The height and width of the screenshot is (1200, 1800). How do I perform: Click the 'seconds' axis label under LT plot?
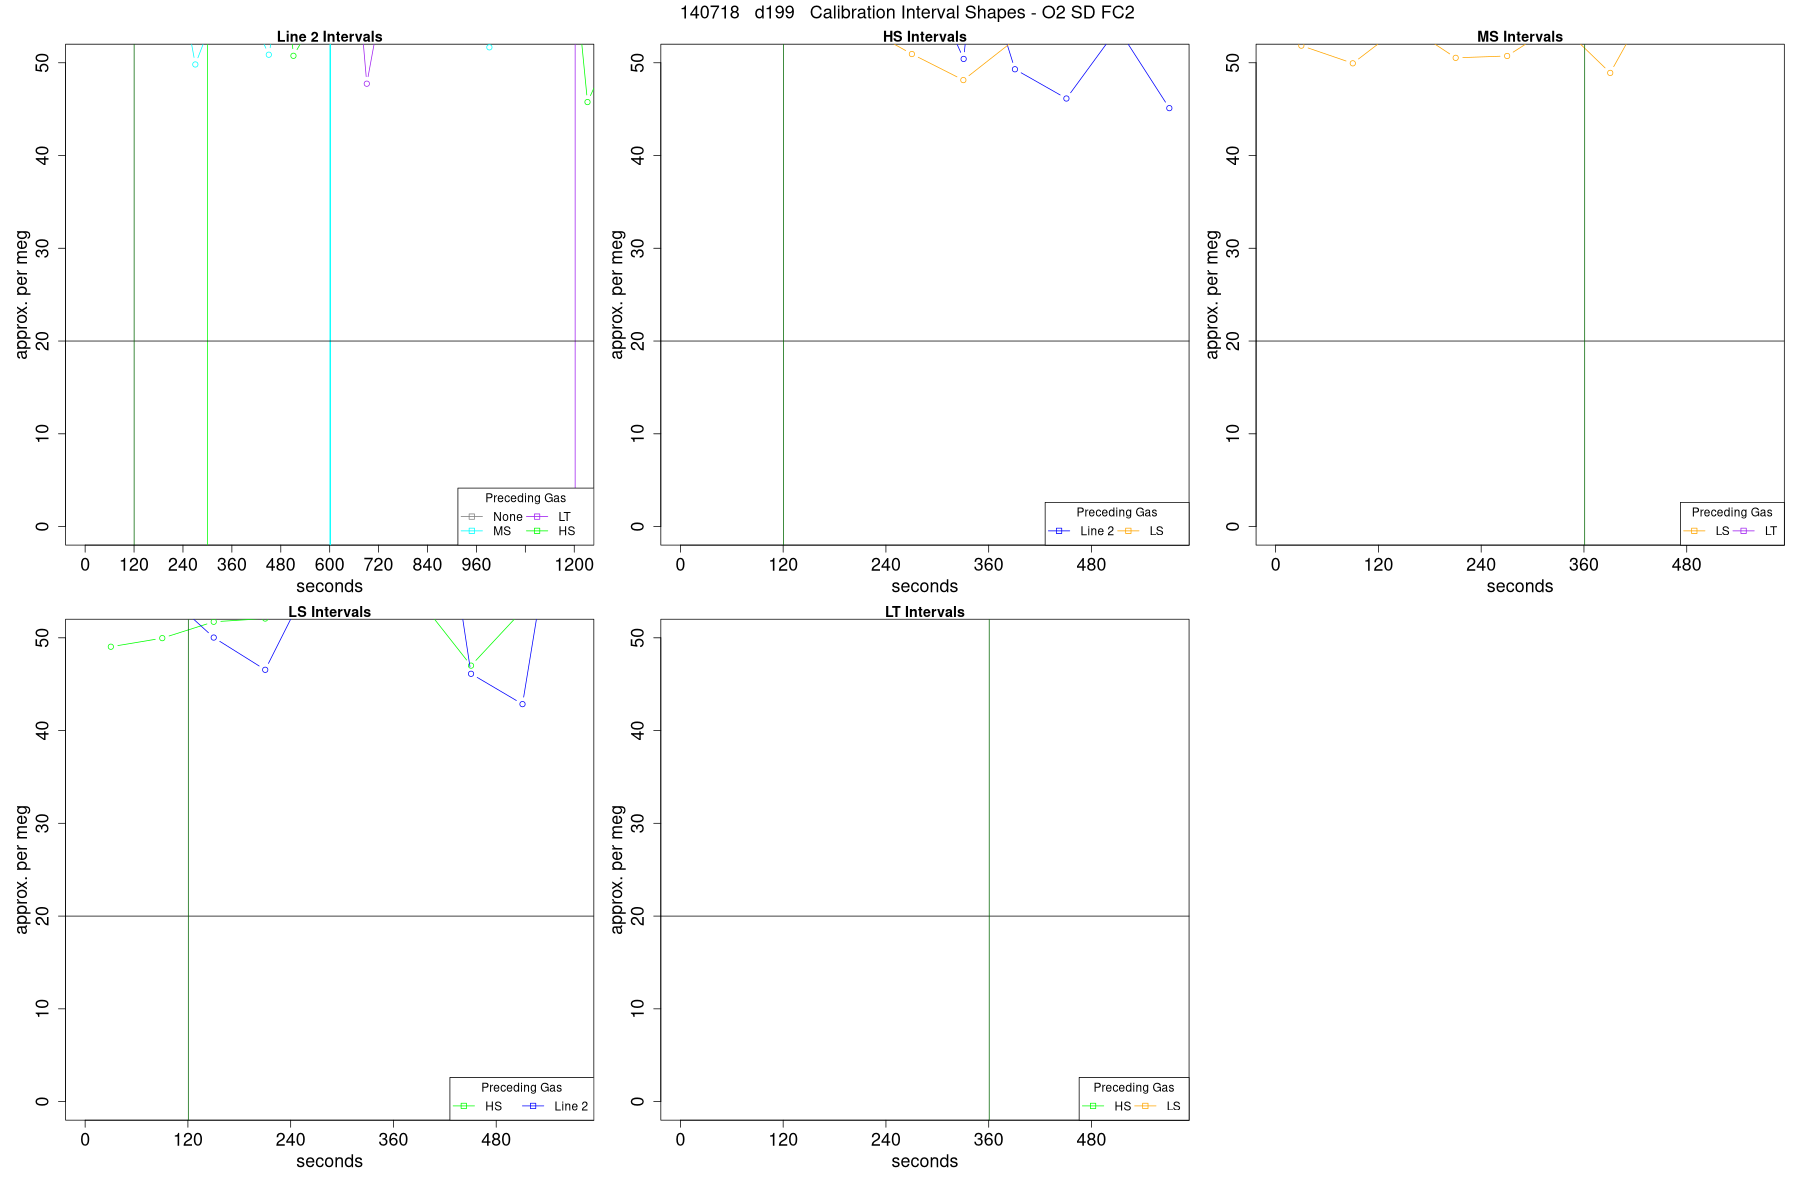point(924,1161)
